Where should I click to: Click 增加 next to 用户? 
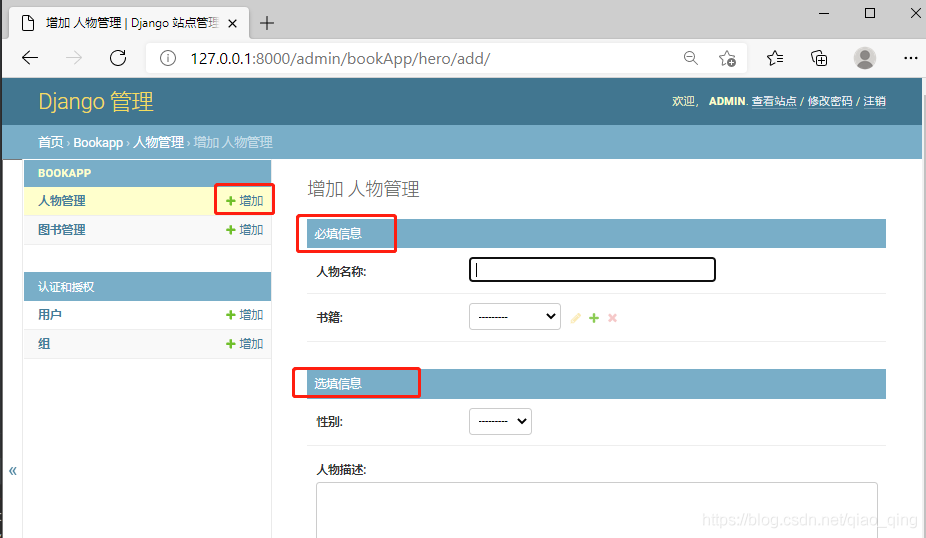click(x=244, y=315)
